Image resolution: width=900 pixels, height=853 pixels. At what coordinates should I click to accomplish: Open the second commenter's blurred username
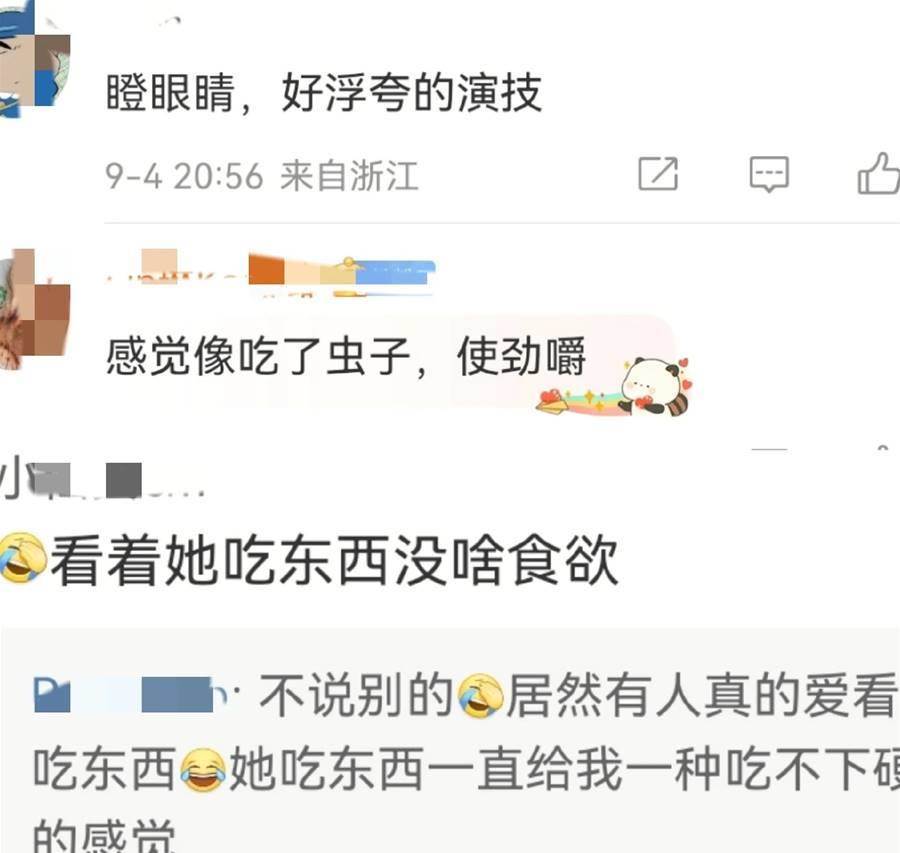(x=271, y=276)
